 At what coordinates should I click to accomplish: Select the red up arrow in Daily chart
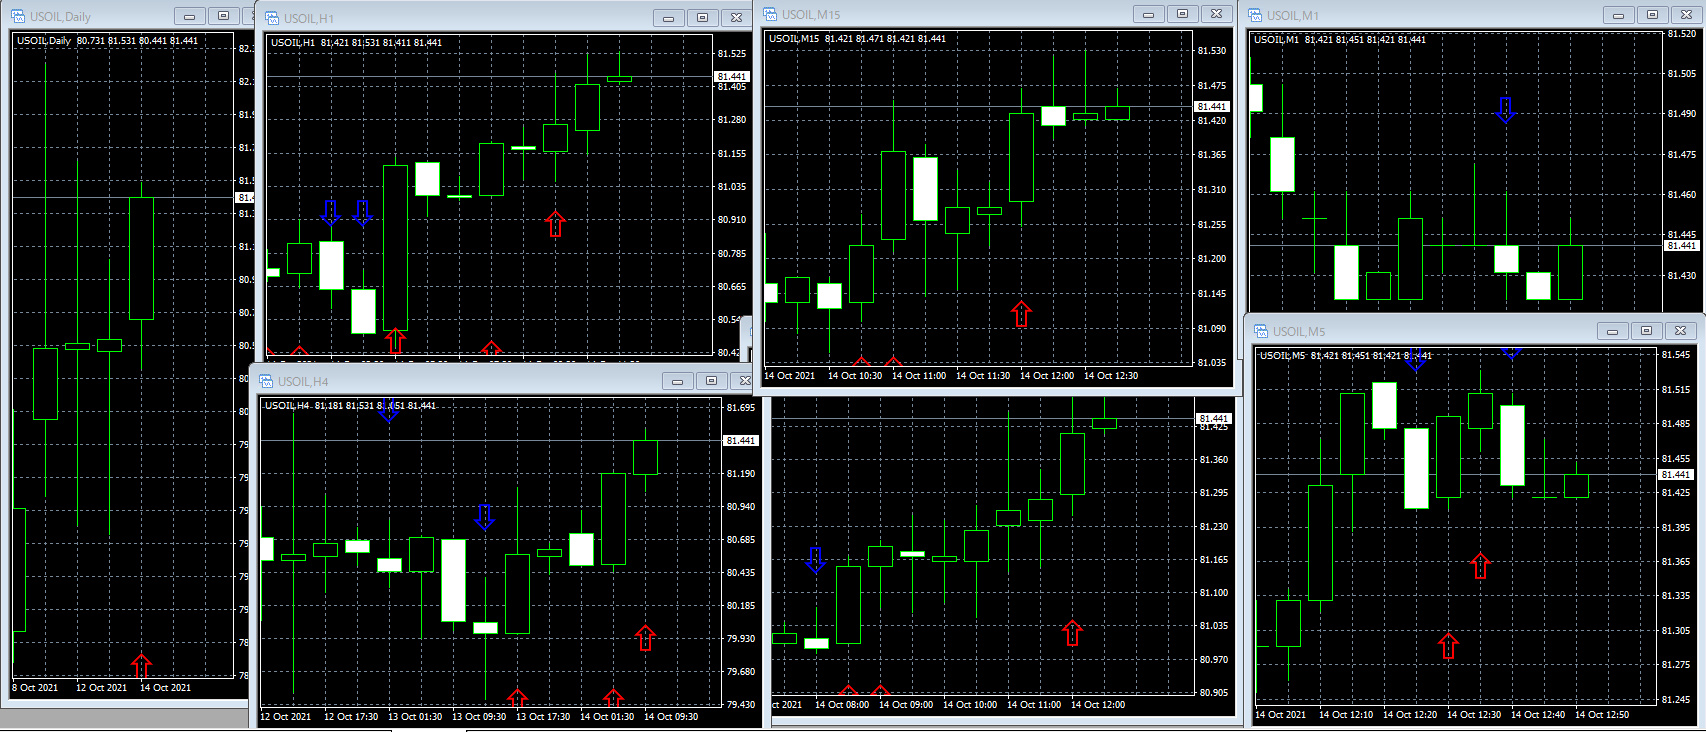(x=142, y=665)
